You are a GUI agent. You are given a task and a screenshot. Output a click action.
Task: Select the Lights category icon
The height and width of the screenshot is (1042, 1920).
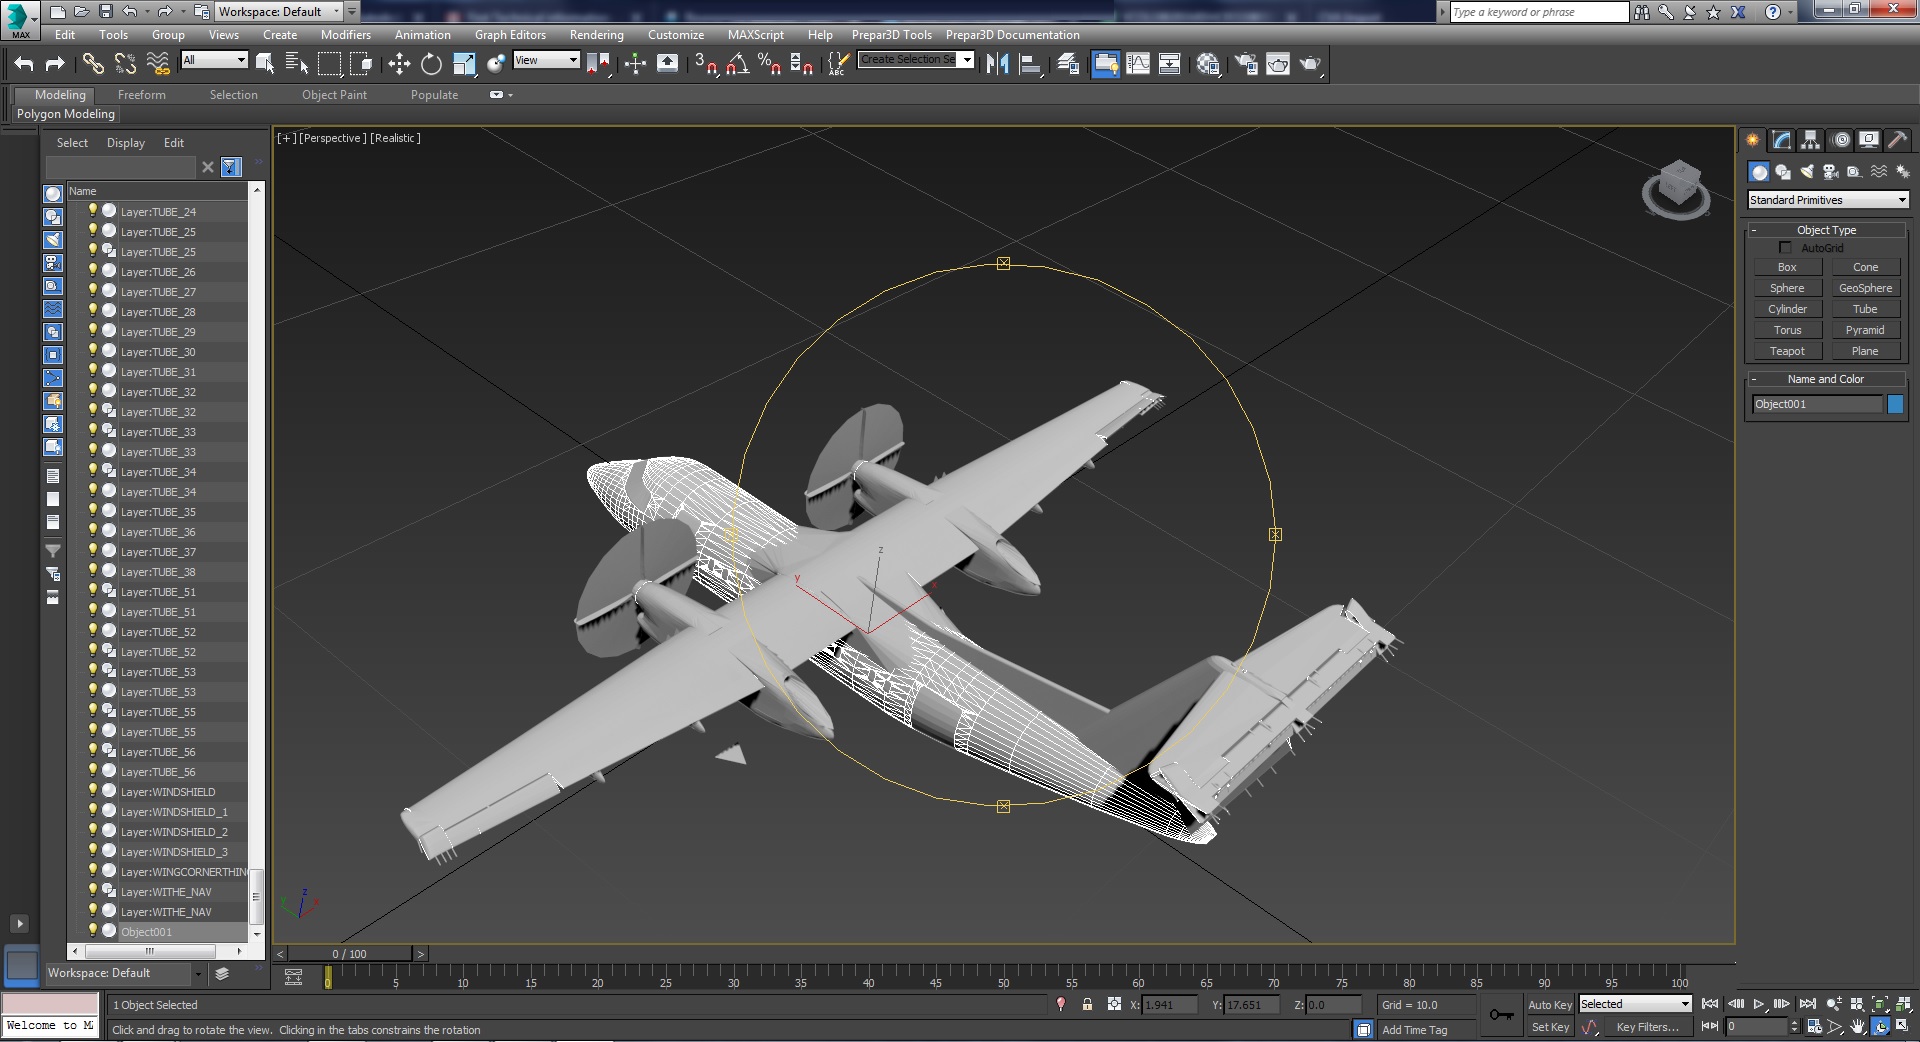pos(1806,172)
